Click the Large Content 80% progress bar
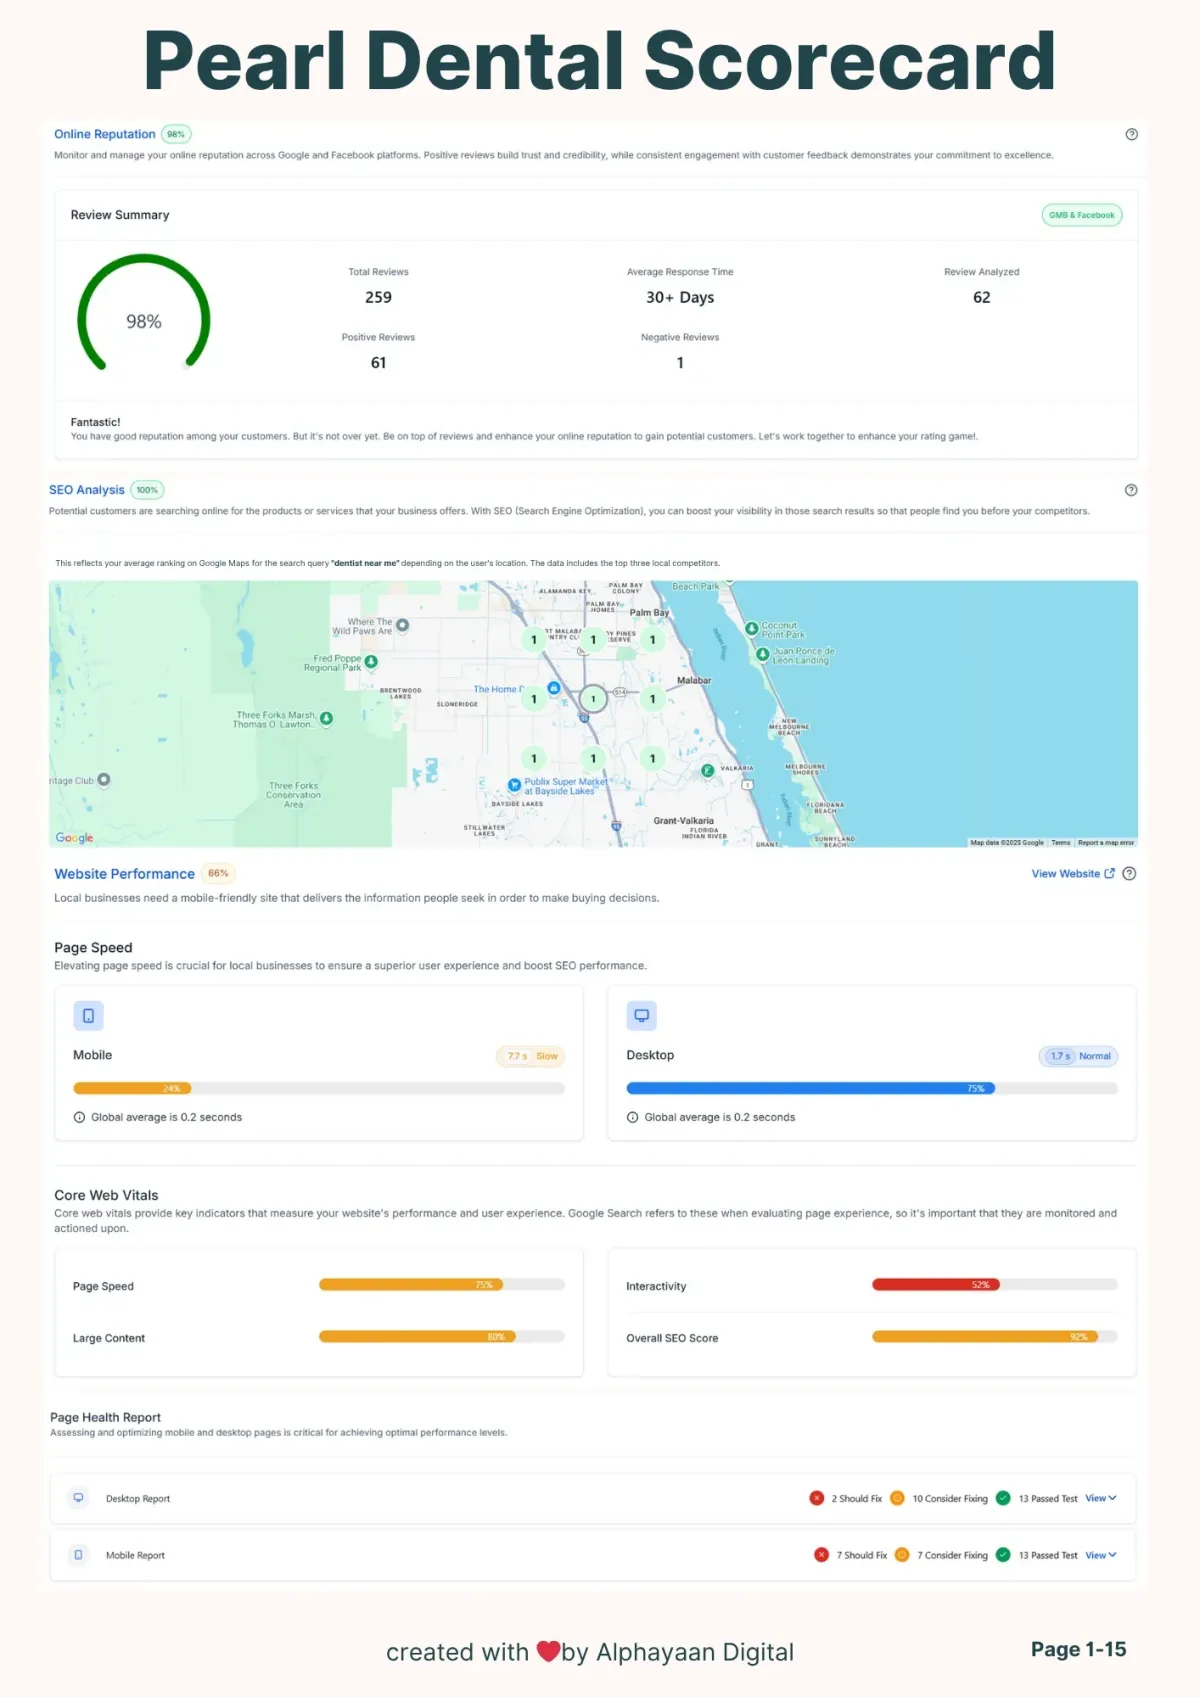 coord(442,1336)
